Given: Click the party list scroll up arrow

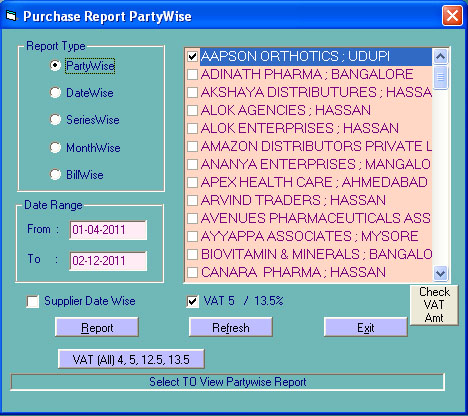Looking at the screenshot, I should click(440, 56).
